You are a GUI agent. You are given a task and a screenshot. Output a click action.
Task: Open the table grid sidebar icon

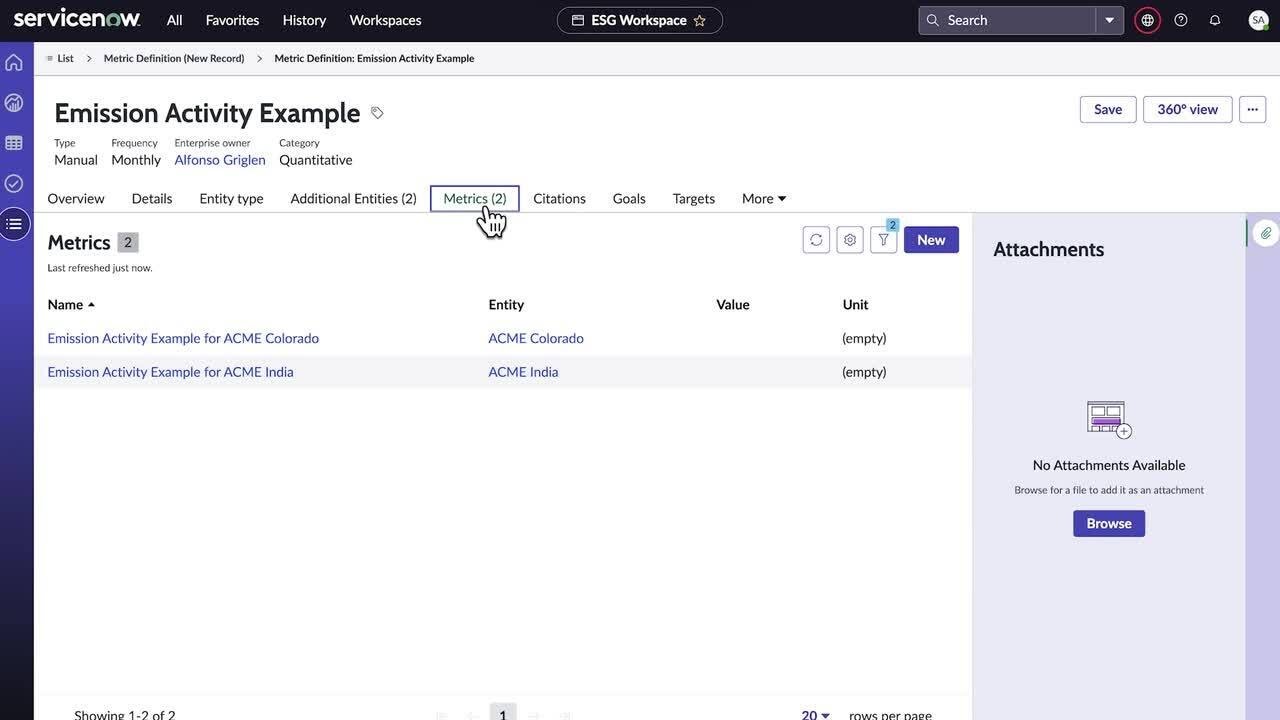[x=14, y=143]
